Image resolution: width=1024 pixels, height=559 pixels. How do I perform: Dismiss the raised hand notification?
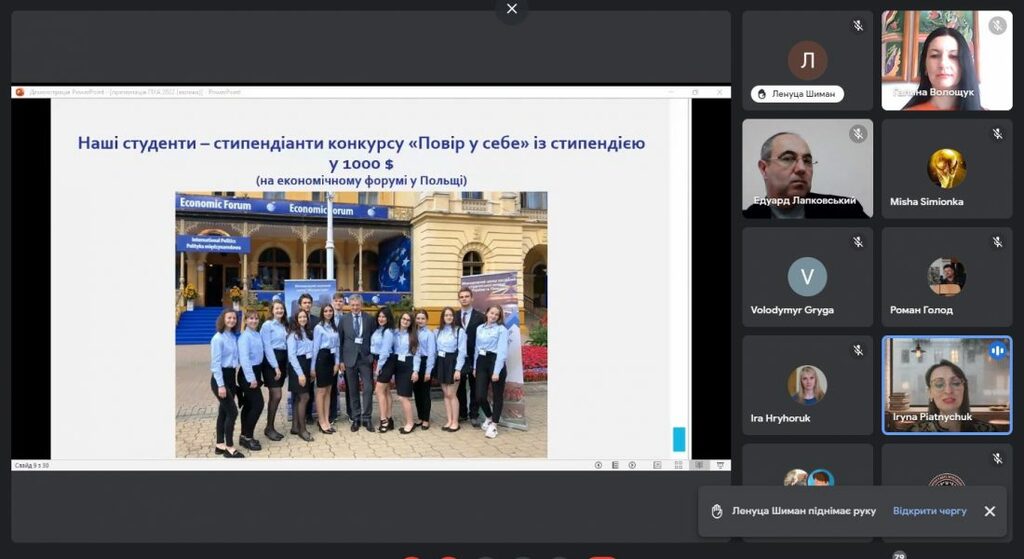pos(989,511)
